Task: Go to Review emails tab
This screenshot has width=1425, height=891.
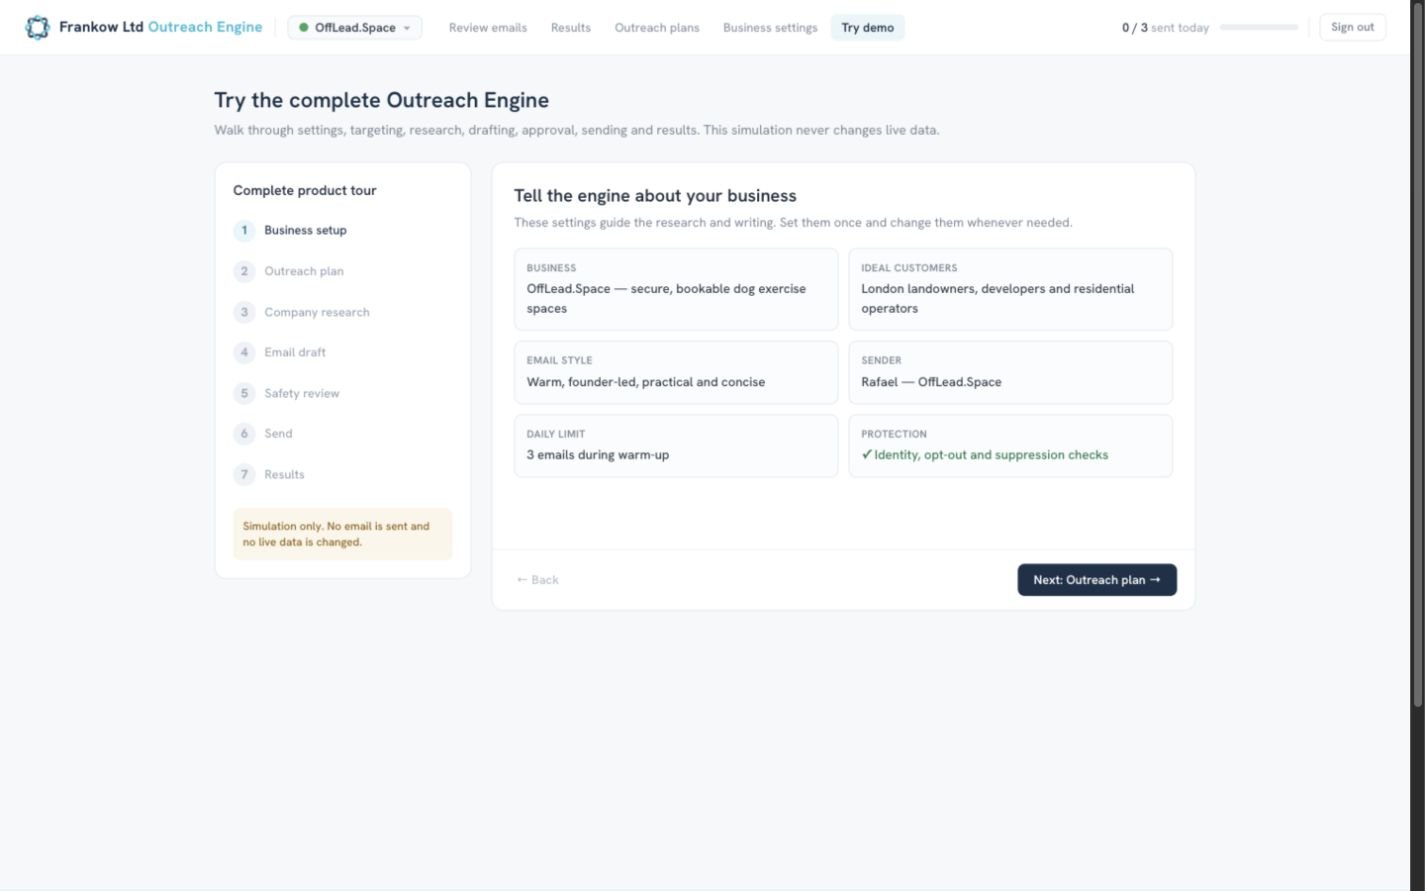Action: click(488, 28)
